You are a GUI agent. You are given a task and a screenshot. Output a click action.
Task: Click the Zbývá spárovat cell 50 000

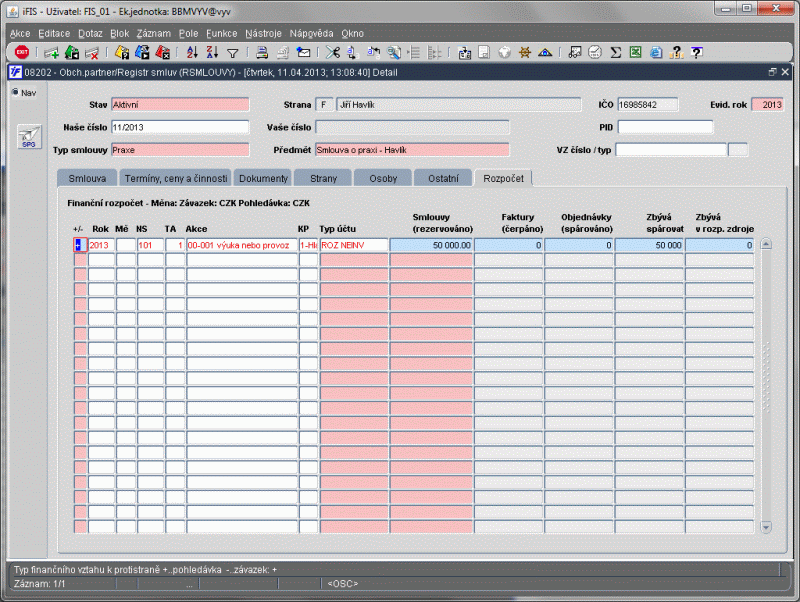[649, 245]
